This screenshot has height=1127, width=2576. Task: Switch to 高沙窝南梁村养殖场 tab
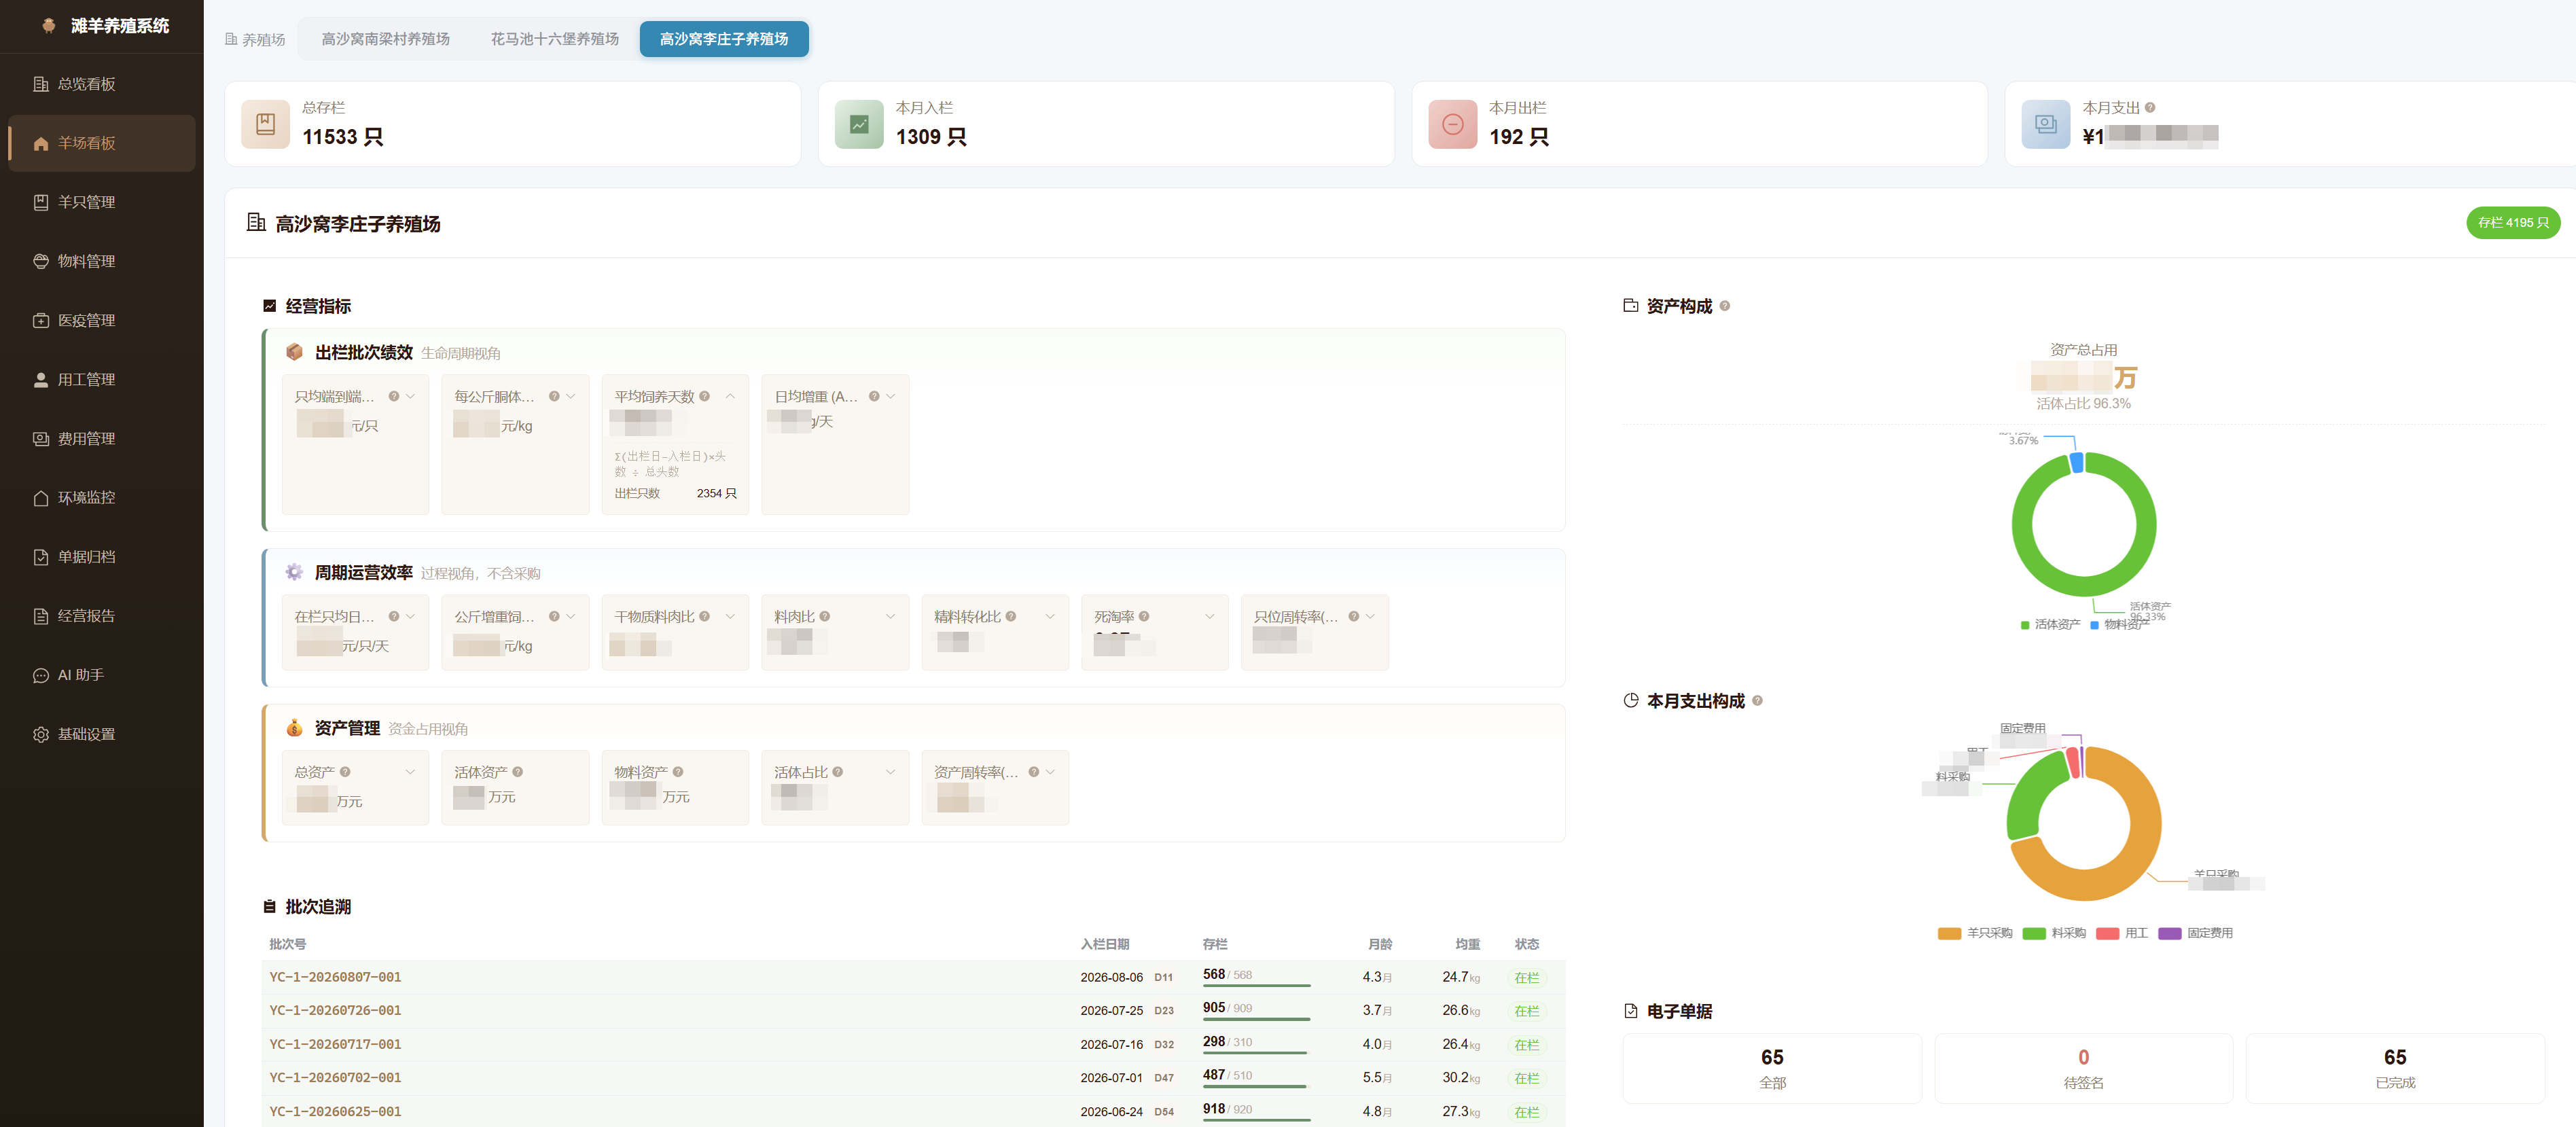tap(385, 39)
